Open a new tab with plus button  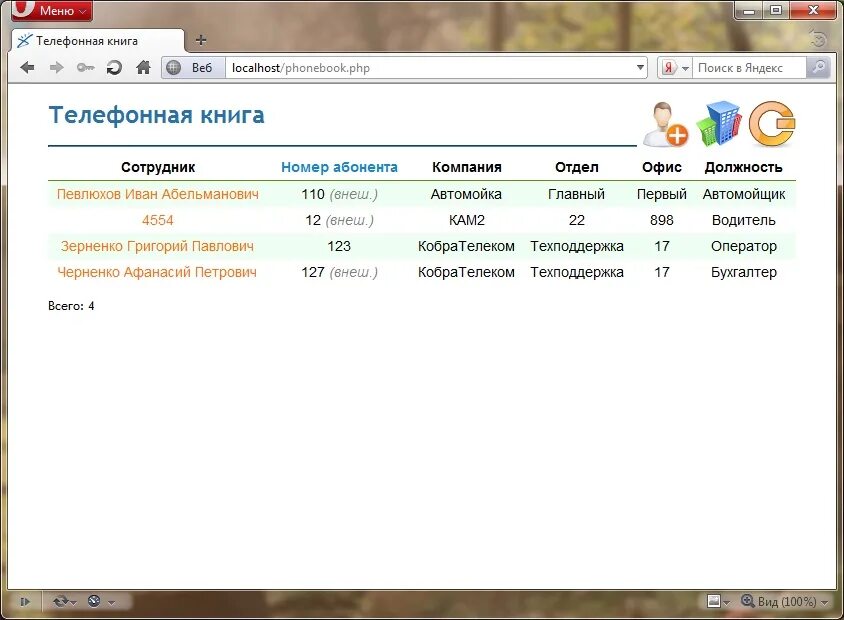201,40
